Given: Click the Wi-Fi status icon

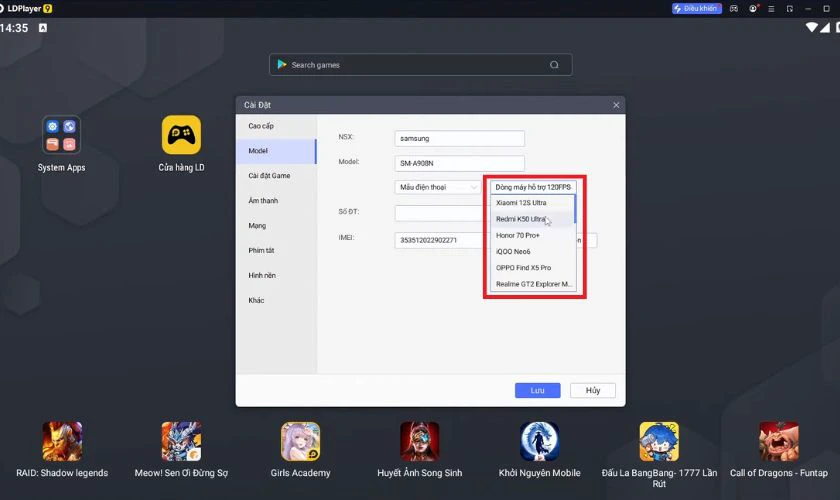Looking at the screenshot, I should click(x=812, y=27).
